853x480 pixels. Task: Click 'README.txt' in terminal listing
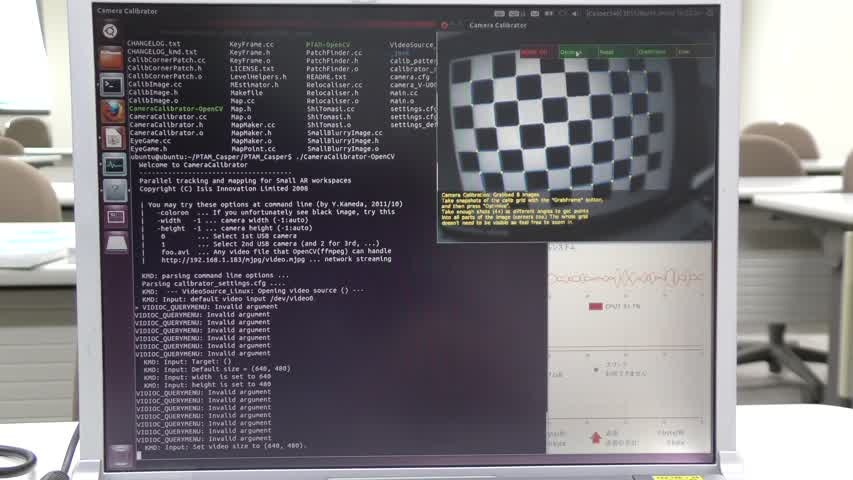pos(326,77)
